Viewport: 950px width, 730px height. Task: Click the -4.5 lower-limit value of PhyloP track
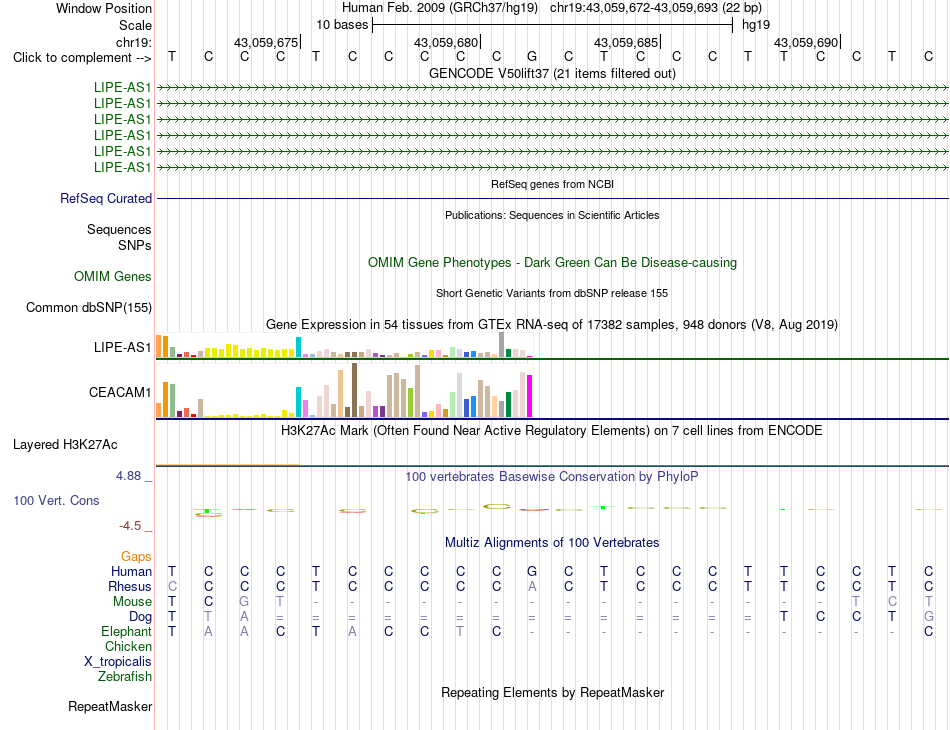tap(130, 526)
